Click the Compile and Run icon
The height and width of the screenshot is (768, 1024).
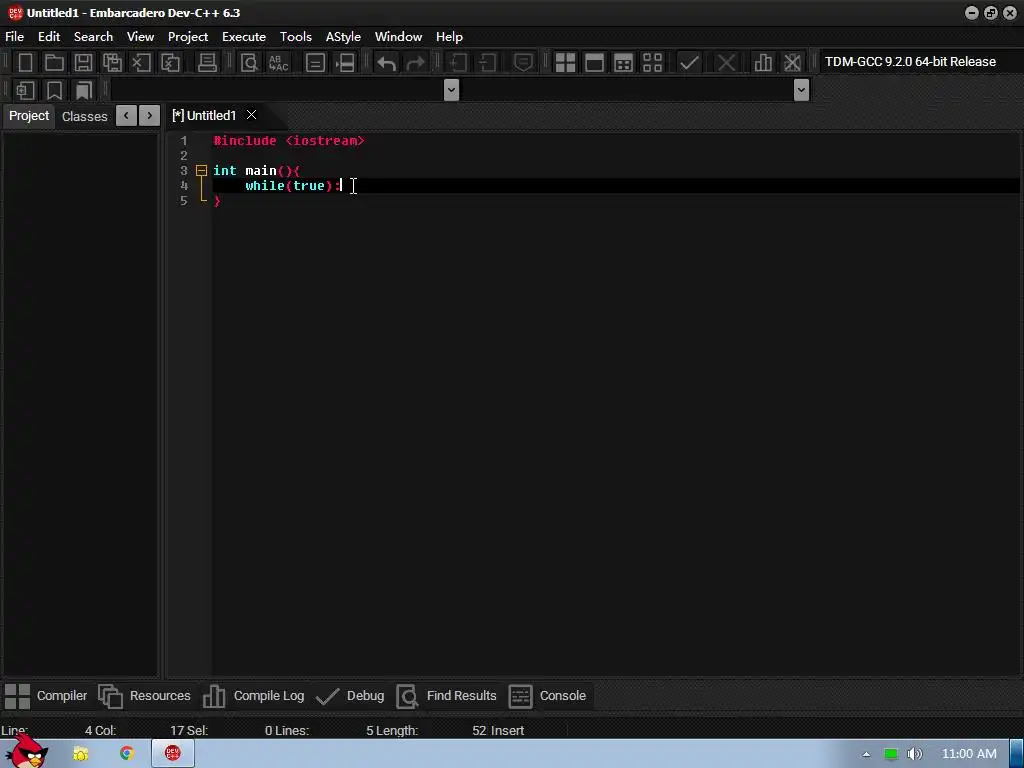point(624,63)
